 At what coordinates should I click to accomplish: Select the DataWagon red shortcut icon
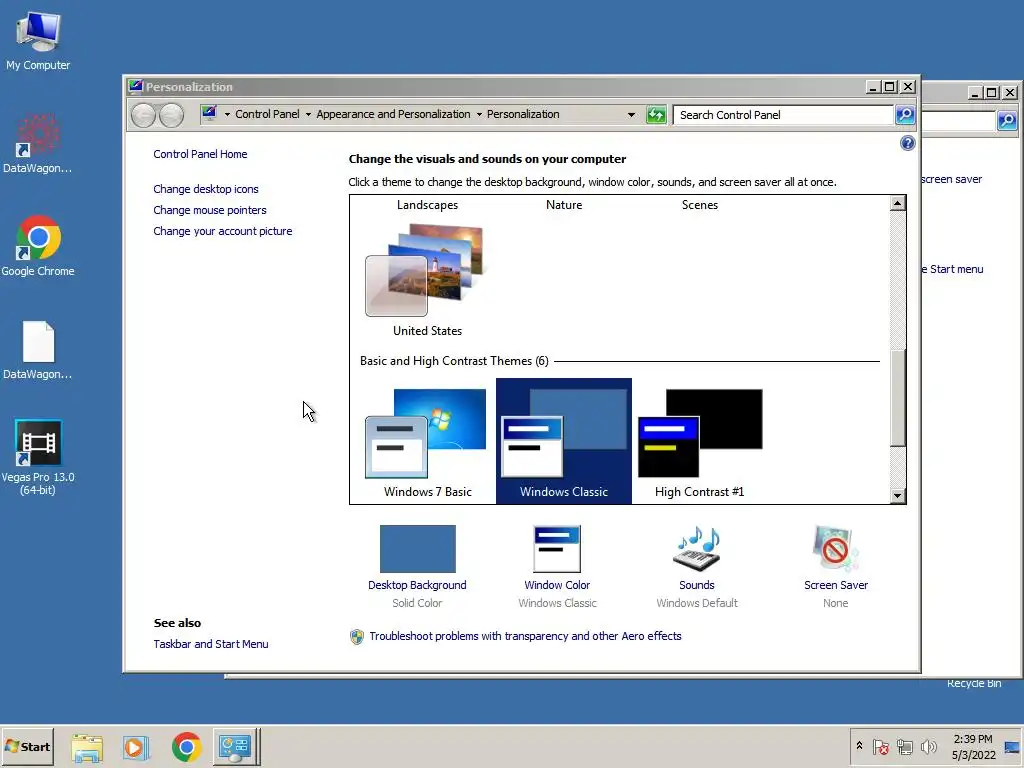38,143
